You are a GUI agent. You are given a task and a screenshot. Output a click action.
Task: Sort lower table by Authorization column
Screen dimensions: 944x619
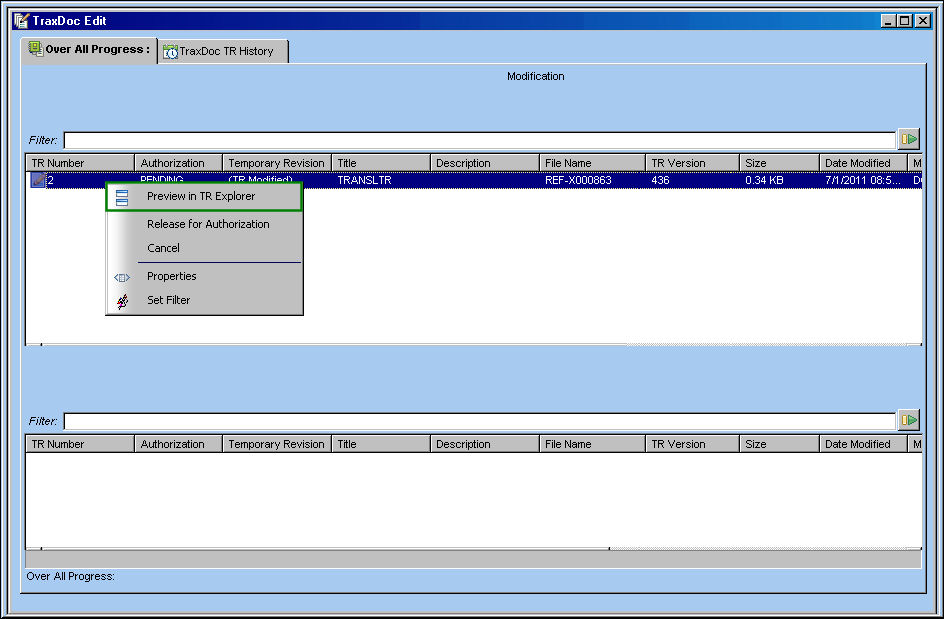178,444
